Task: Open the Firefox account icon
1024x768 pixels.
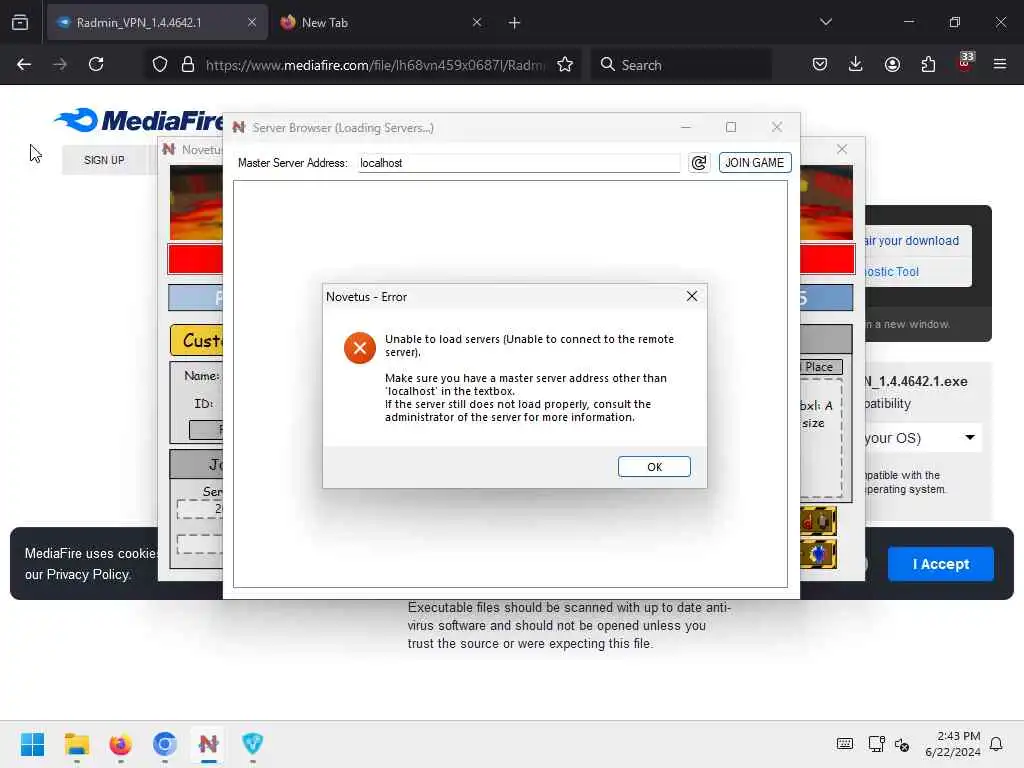Action: tap(892, 65)
